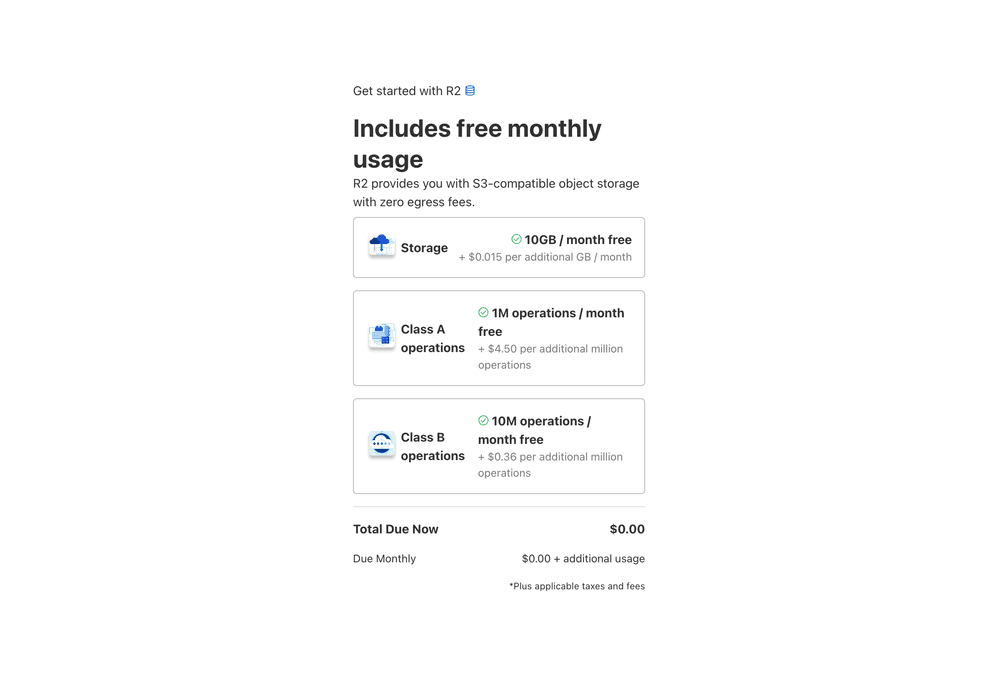Click "$0.00 + additional usage" text
The width and height of the screenshot is (1000, 691).
pos(583,559)
